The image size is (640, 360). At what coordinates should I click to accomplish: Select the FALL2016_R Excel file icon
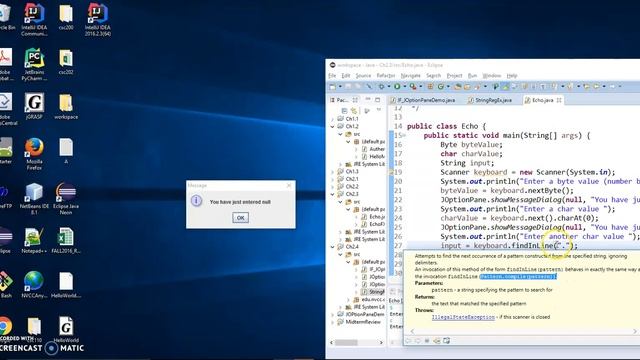[66, 240]
